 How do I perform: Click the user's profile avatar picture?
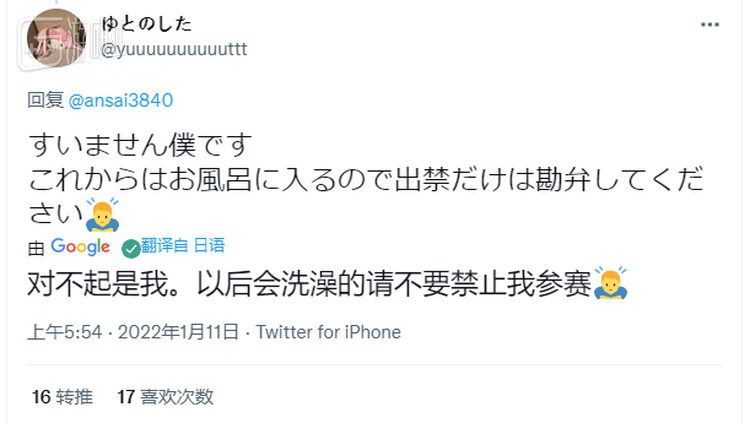click(56, 39)
